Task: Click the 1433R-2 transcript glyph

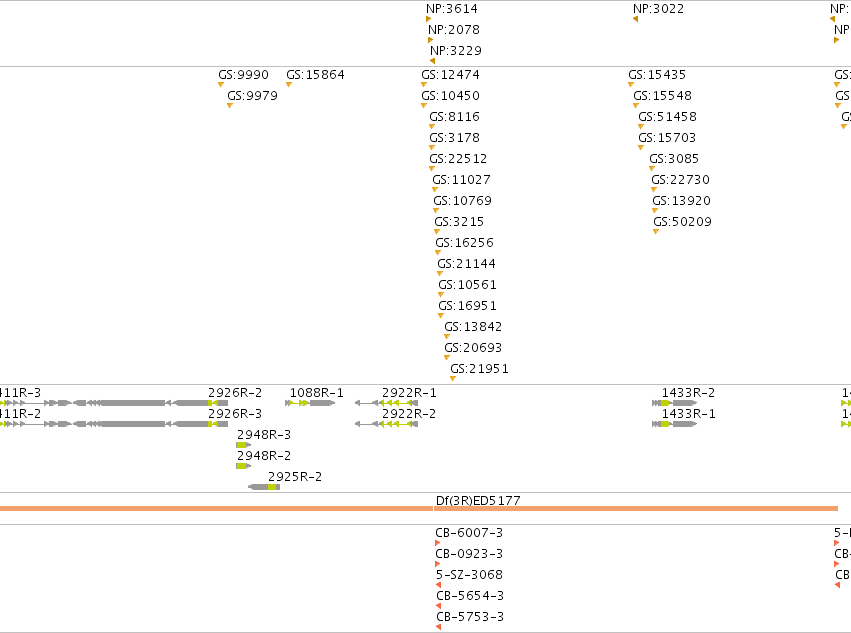Action: pos(675,403)
